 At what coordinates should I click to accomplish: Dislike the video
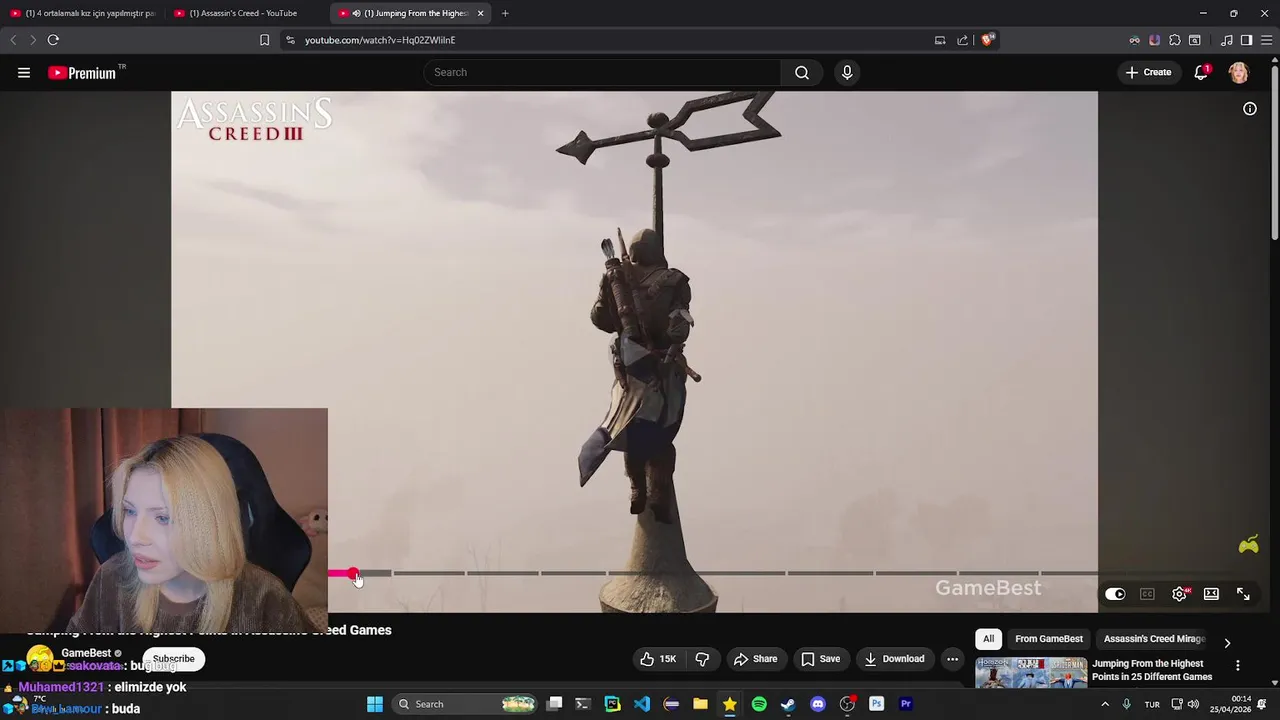tap(702, 659)
